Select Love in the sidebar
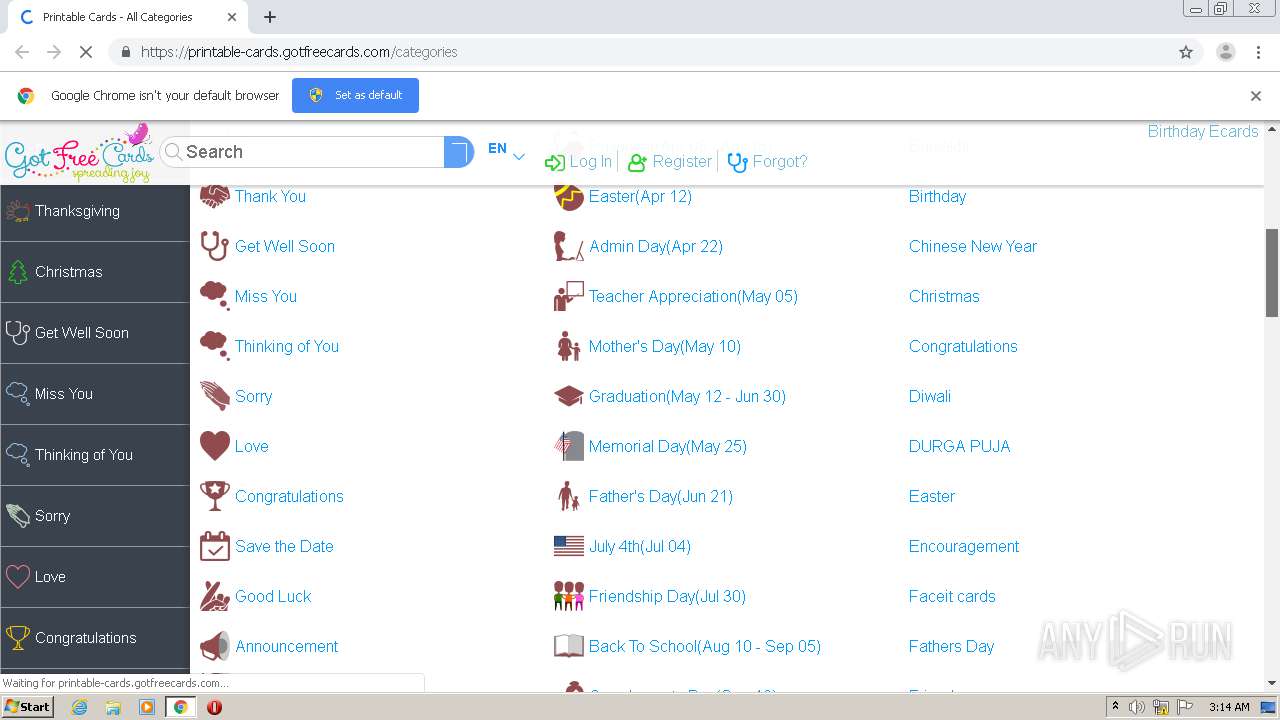This screenshot has width=1280, height=720. [x=95, y=577]
